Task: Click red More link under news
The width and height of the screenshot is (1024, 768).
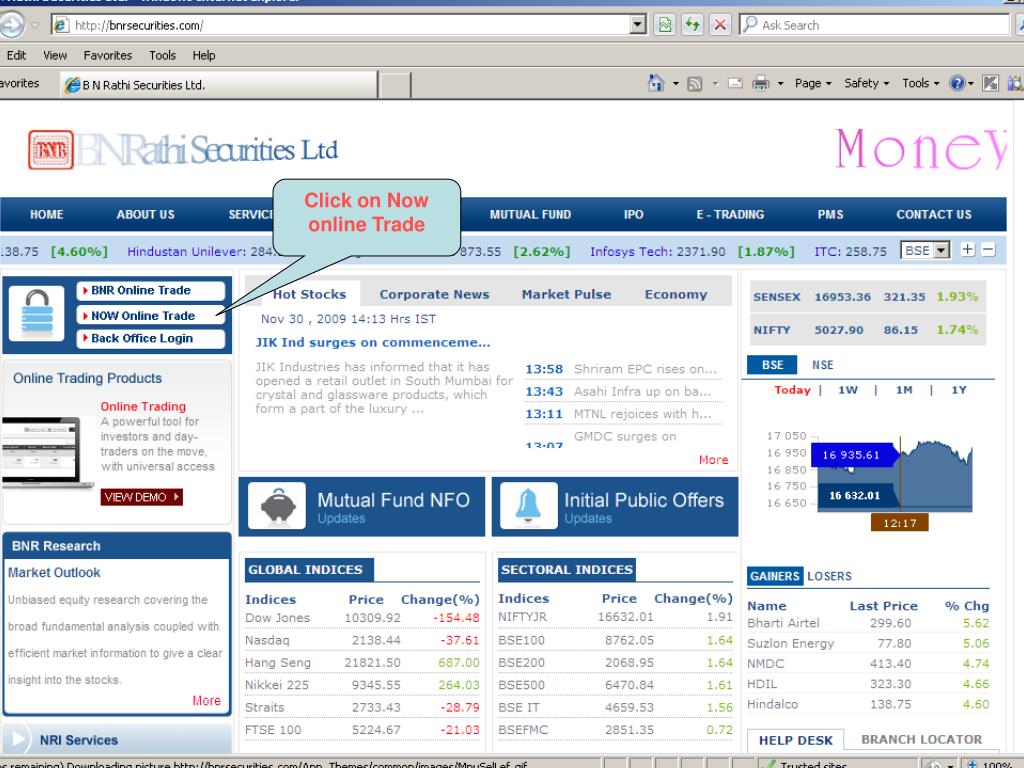Action: [x=713, y=460]
